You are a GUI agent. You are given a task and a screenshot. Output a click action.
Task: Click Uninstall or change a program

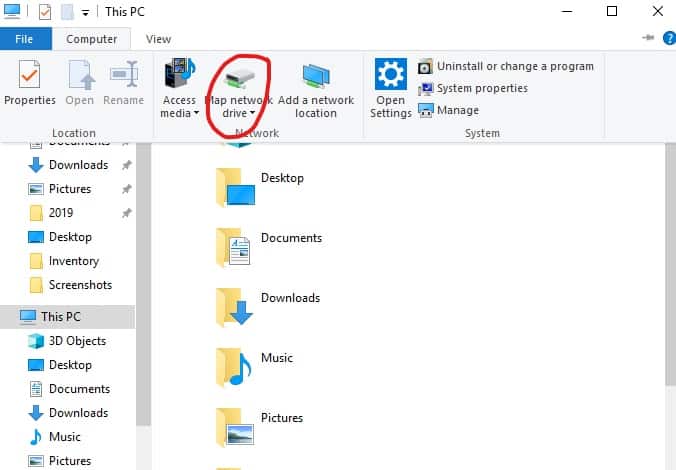tap(506, 66)
